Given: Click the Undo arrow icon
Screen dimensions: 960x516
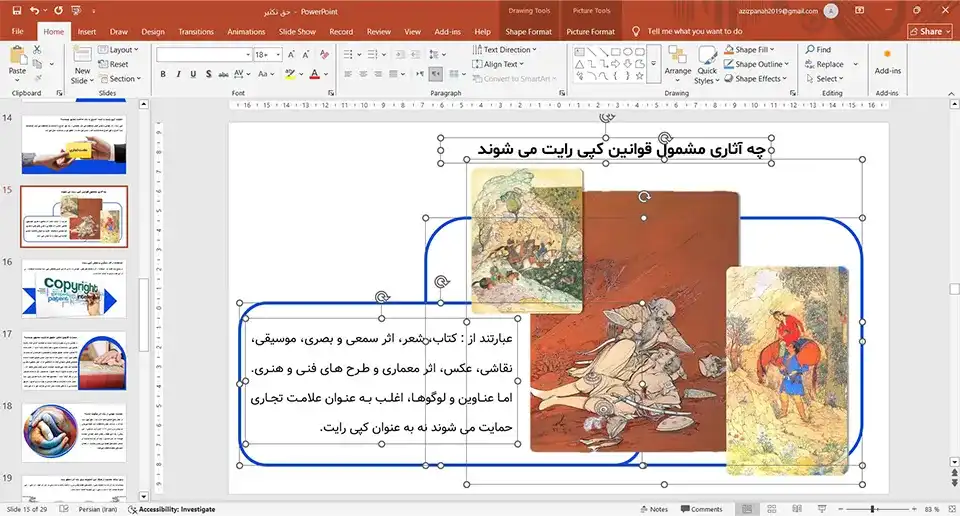Looking at the screenshot, I should [x=34, y=10].
